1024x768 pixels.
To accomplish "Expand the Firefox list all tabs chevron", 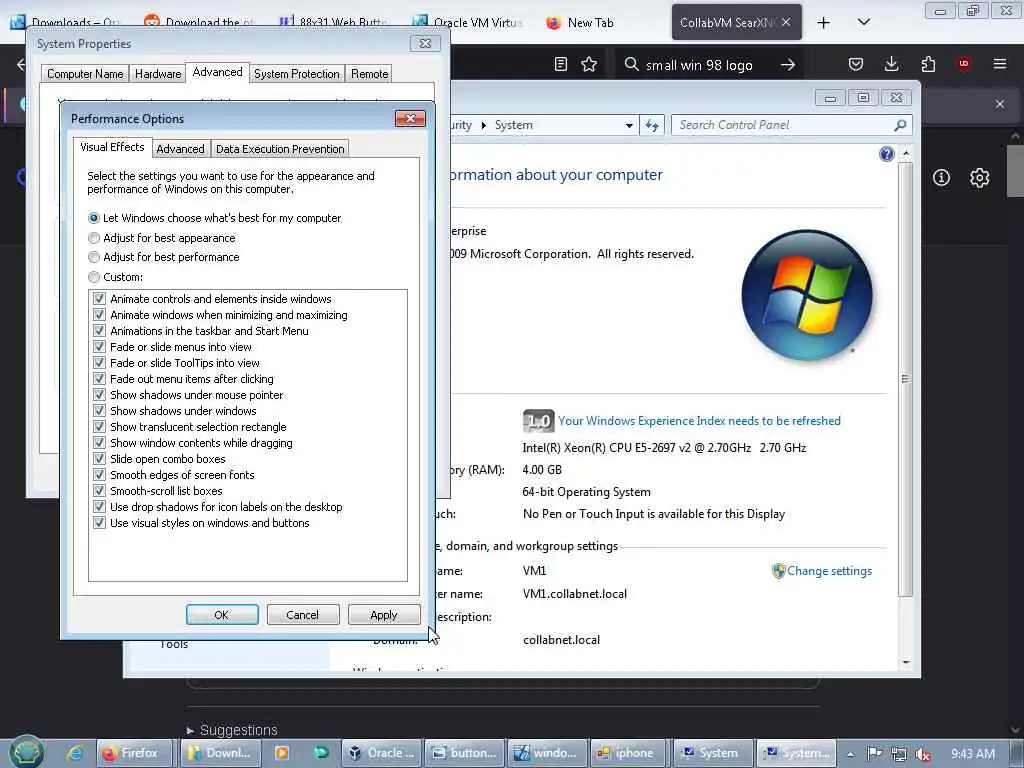I will click(x=863, y=22).
